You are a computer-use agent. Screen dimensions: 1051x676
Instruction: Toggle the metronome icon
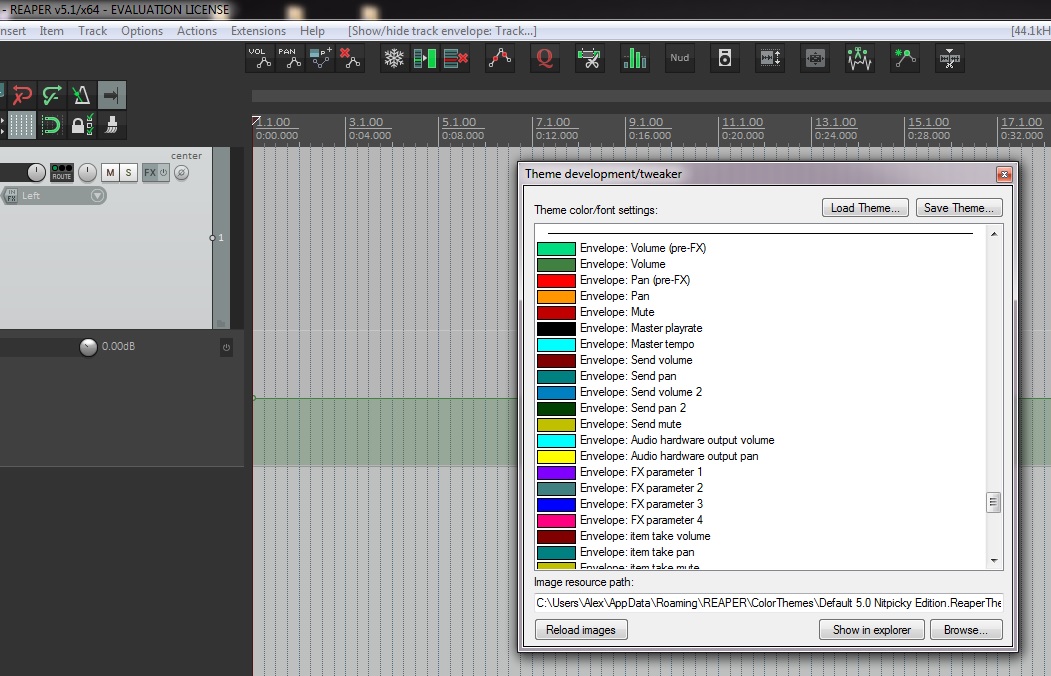point(82,95)
